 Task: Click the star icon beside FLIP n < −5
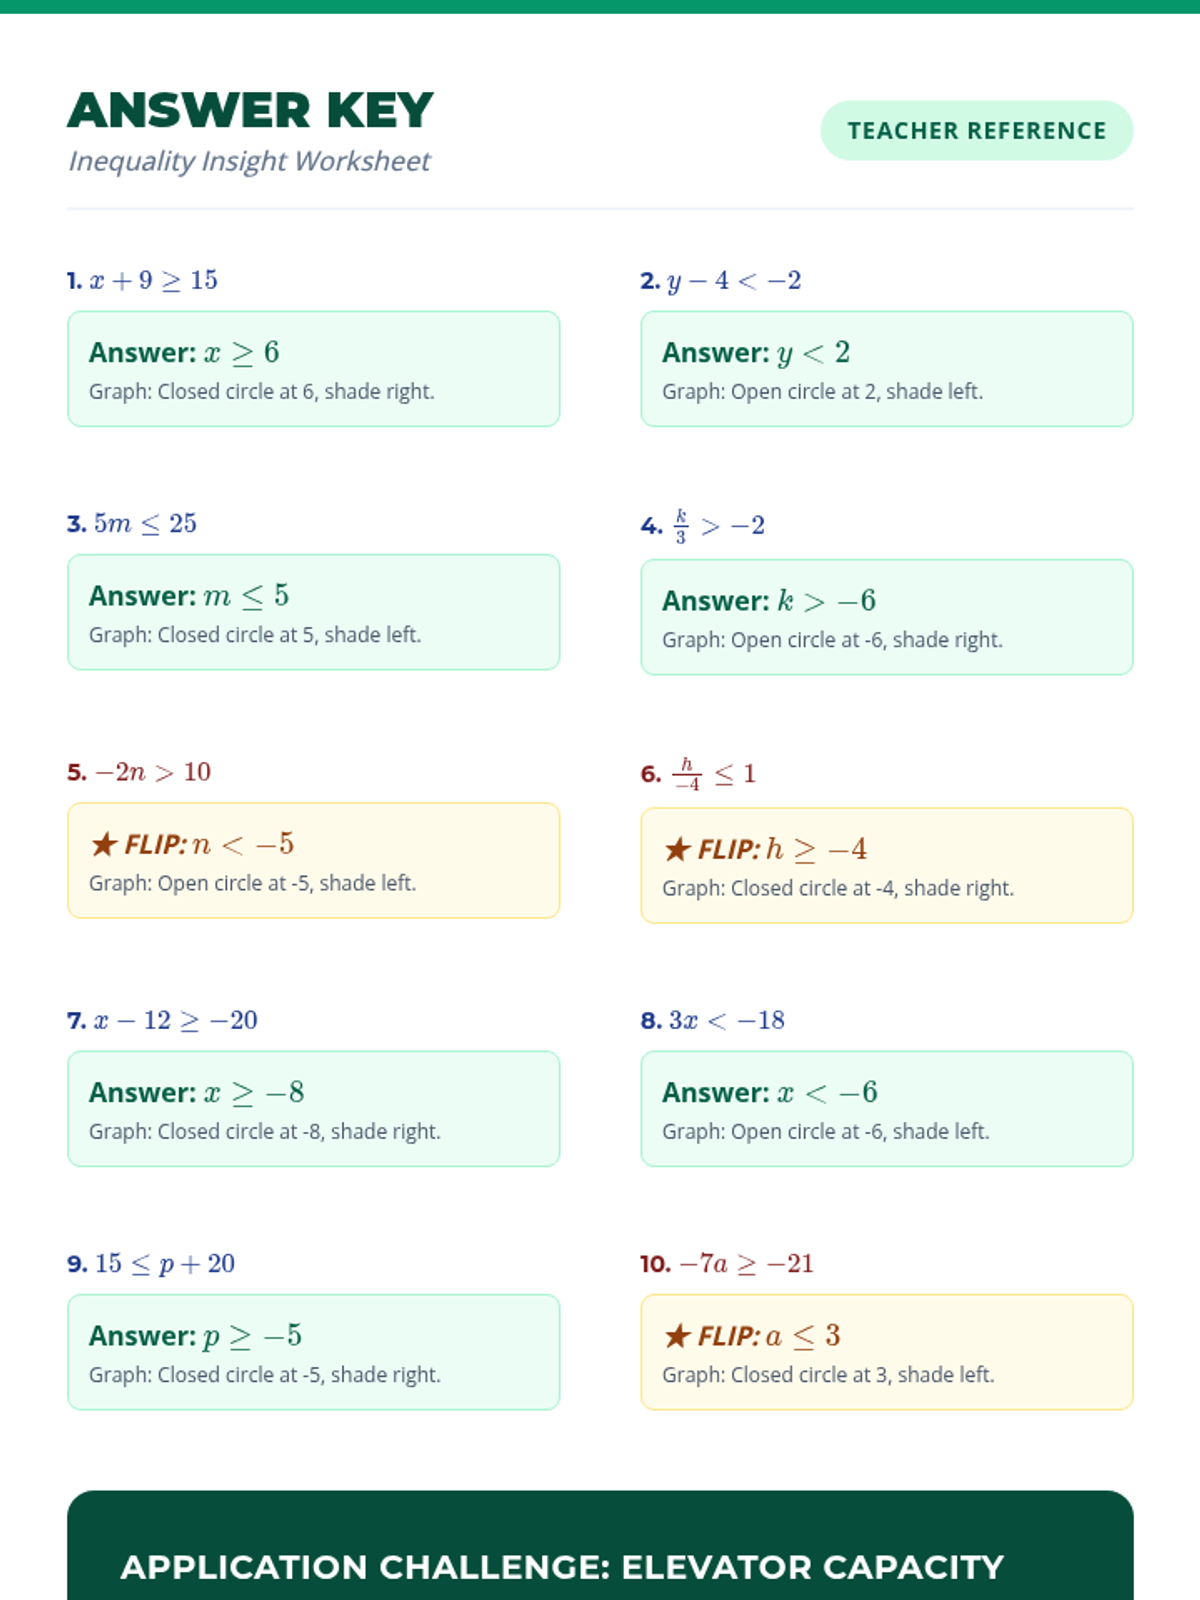click(104, 845)
